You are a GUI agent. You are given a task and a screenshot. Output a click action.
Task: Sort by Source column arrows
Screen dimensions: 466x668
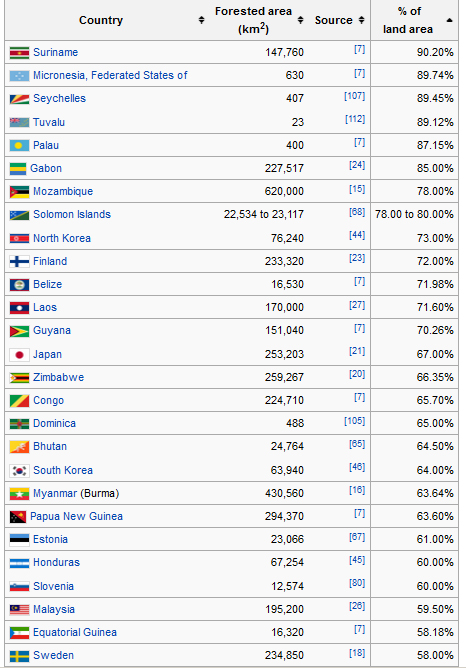click(361, 20)
